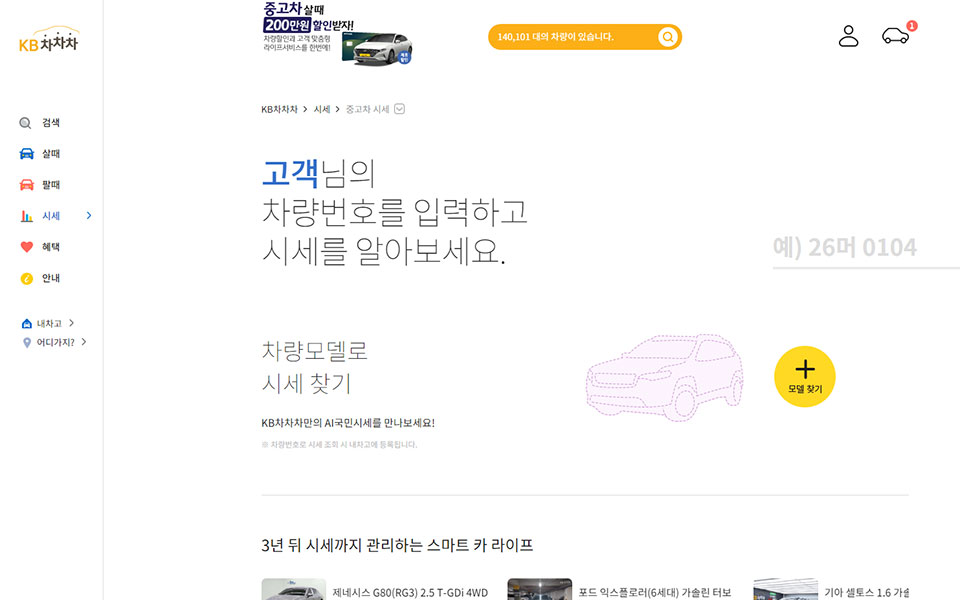Click the yellow 안내 info icon
This screenshot has width=960, height=600.
(x=27, y=278)
